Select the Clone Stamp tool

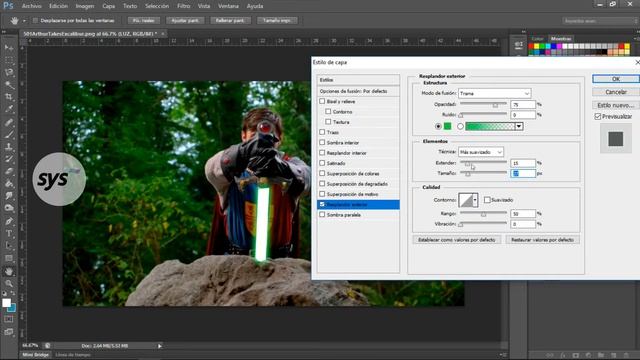tap(9, 147)
